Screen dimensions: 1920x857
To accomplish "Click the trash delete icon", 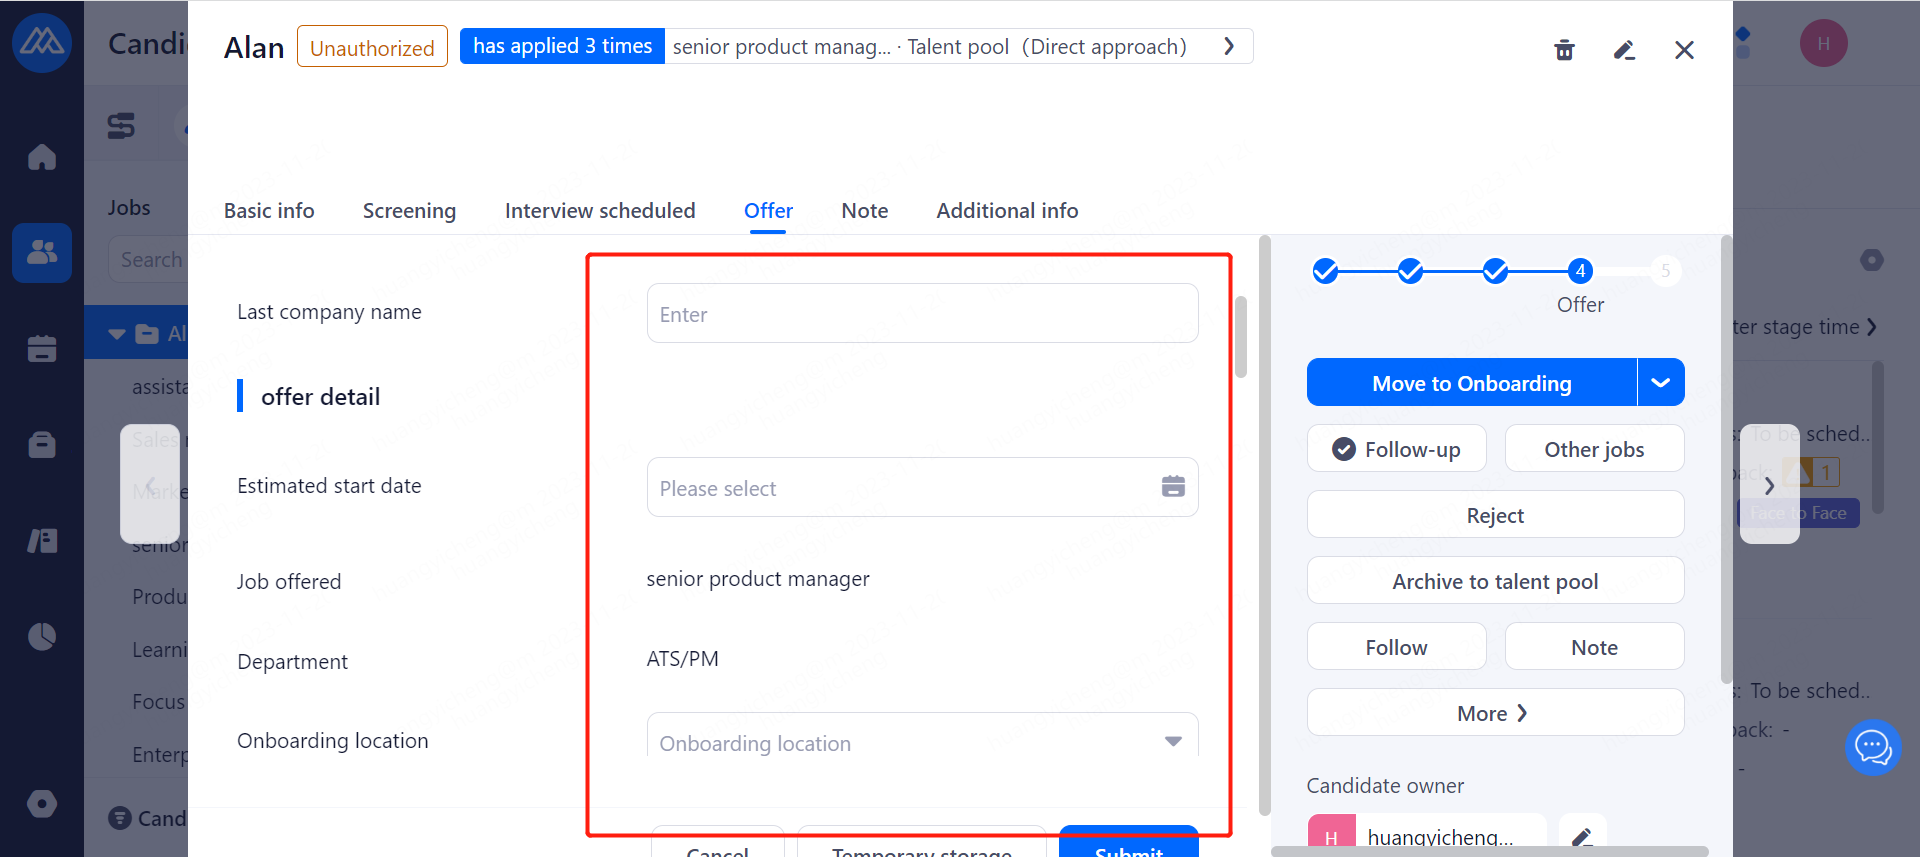I will click(x=1564, y=50).
